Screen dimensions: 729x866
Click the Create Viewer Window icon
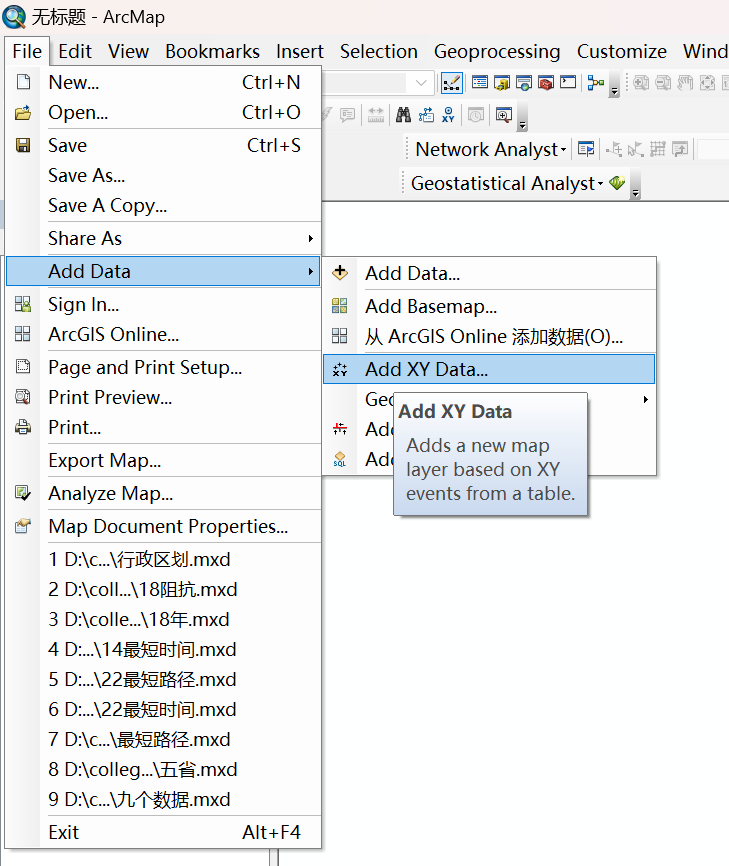[504, 115]
